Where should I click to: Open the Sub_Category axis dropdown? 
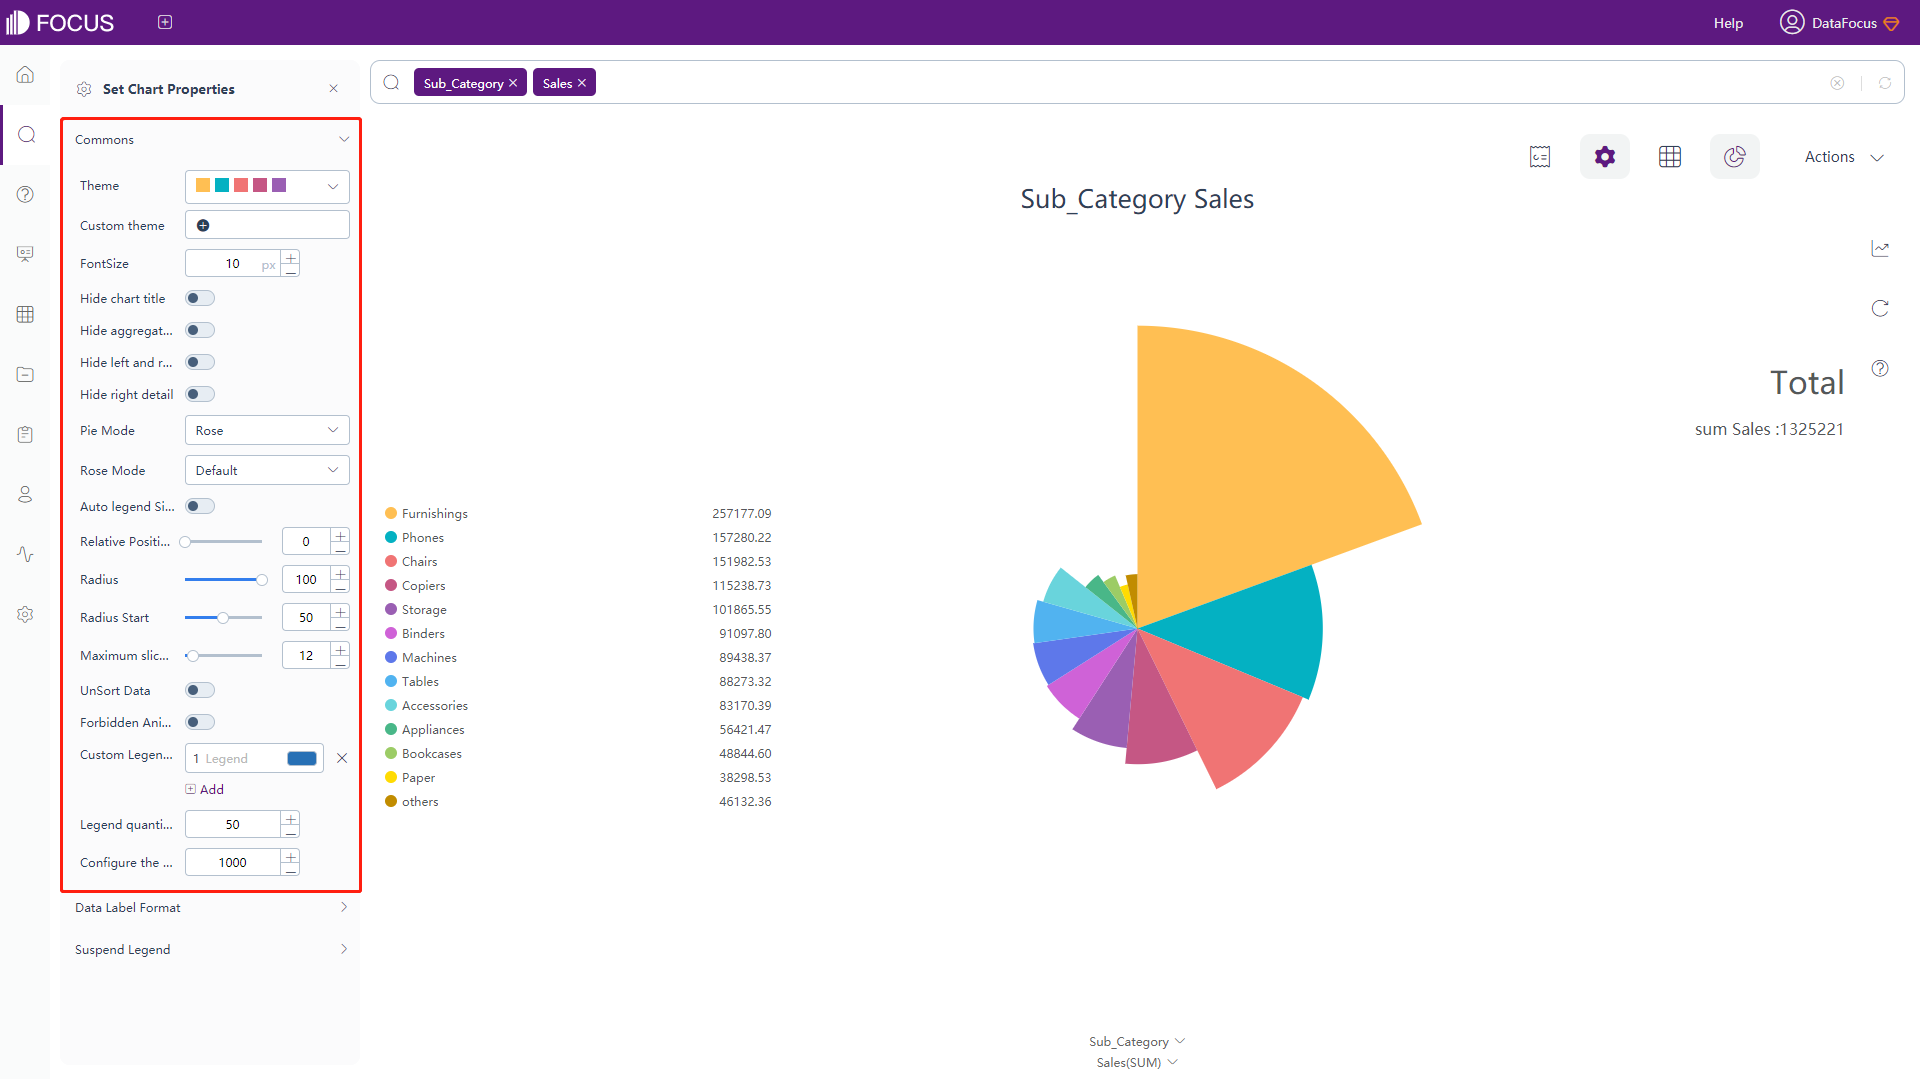tap(1137, 1041)
